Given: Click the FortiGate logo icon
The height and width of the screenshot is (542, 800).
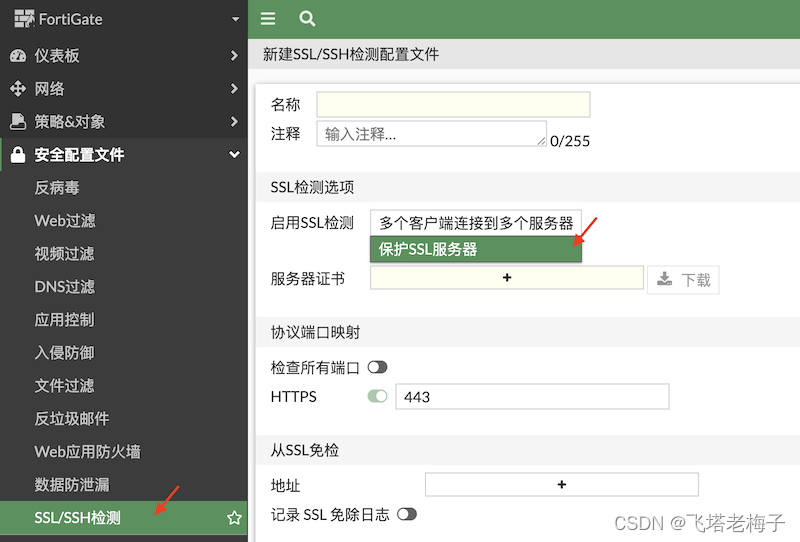Looking at the screenshot, I should [24, 19].
